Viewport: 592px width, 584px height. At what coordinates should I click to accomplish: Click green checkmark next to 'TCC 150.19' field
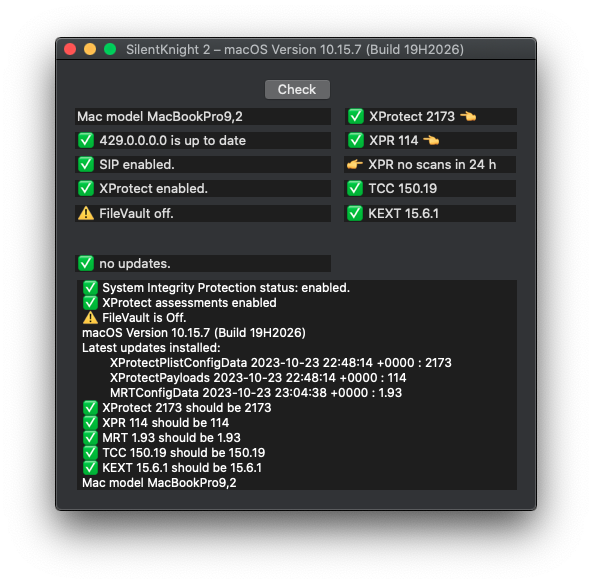pos(355,188)
